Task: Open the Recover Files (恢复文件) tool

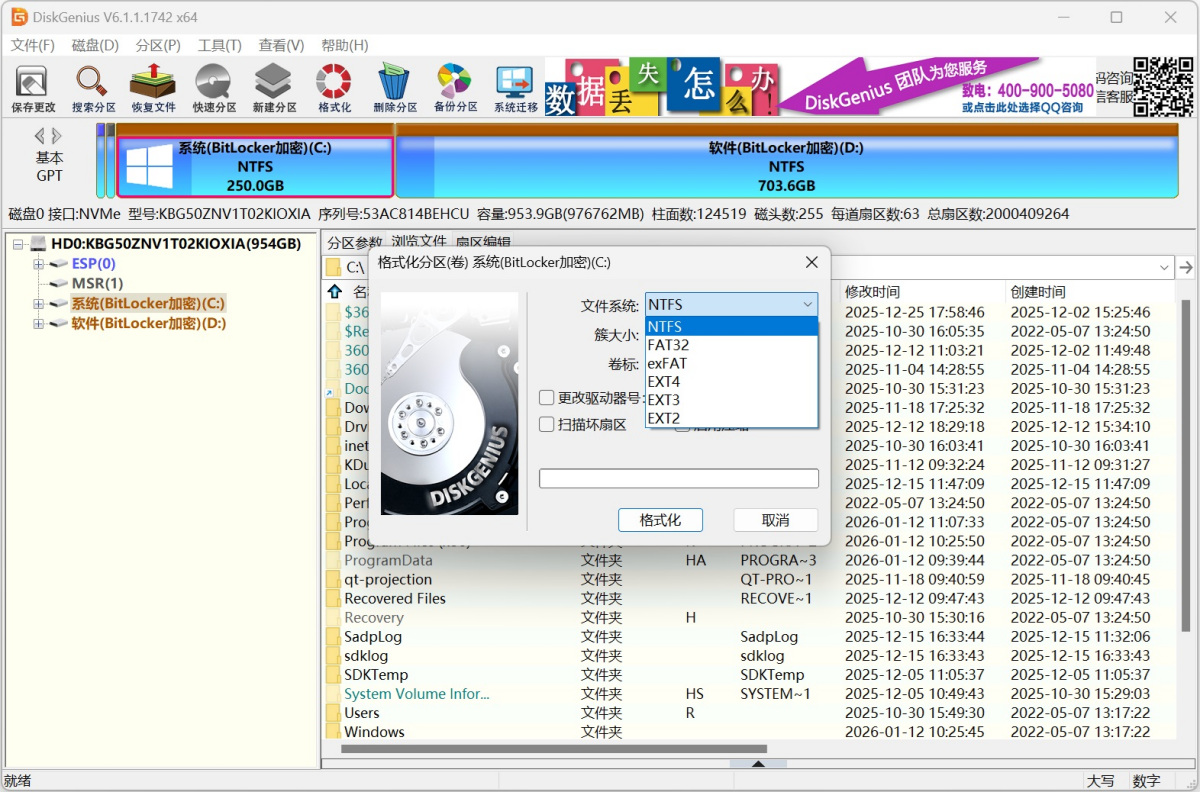Action: tap(153, 88)
